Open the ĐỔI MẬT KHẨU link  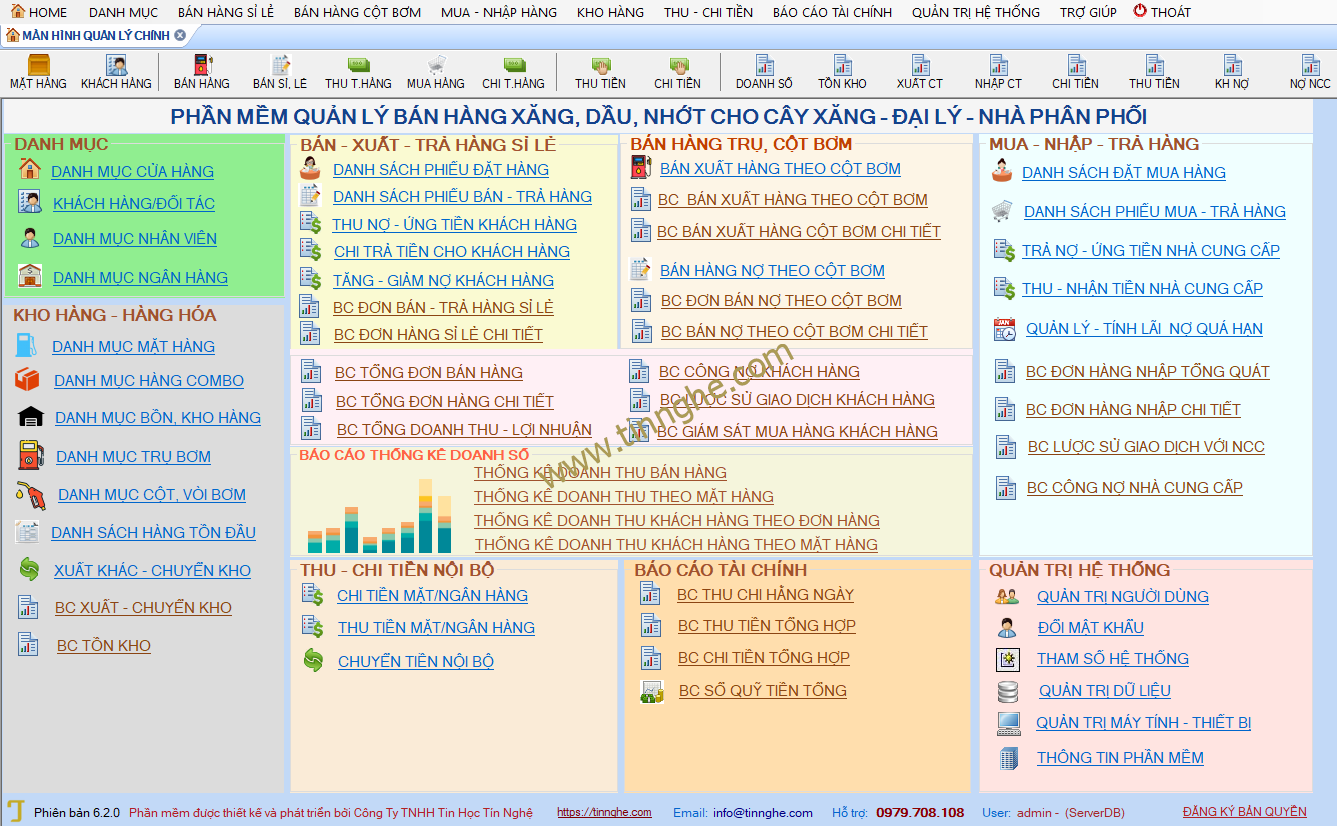pos(1090,628)
